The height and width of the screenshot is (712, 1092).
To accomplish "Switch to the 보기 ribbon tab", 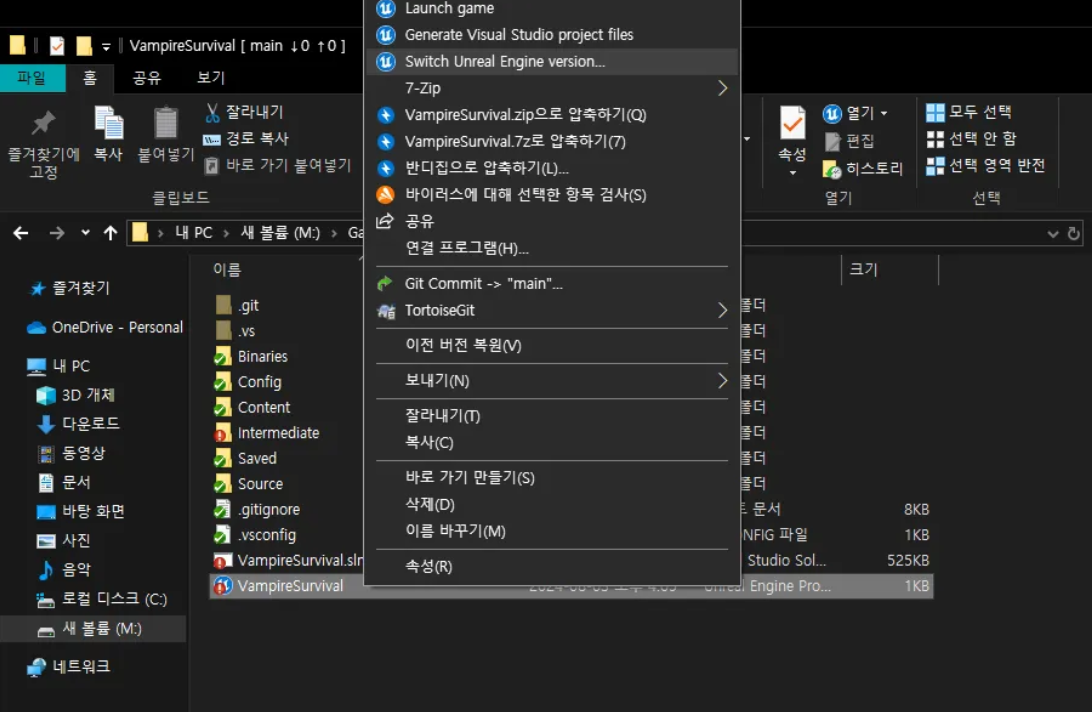I will 210,78.
